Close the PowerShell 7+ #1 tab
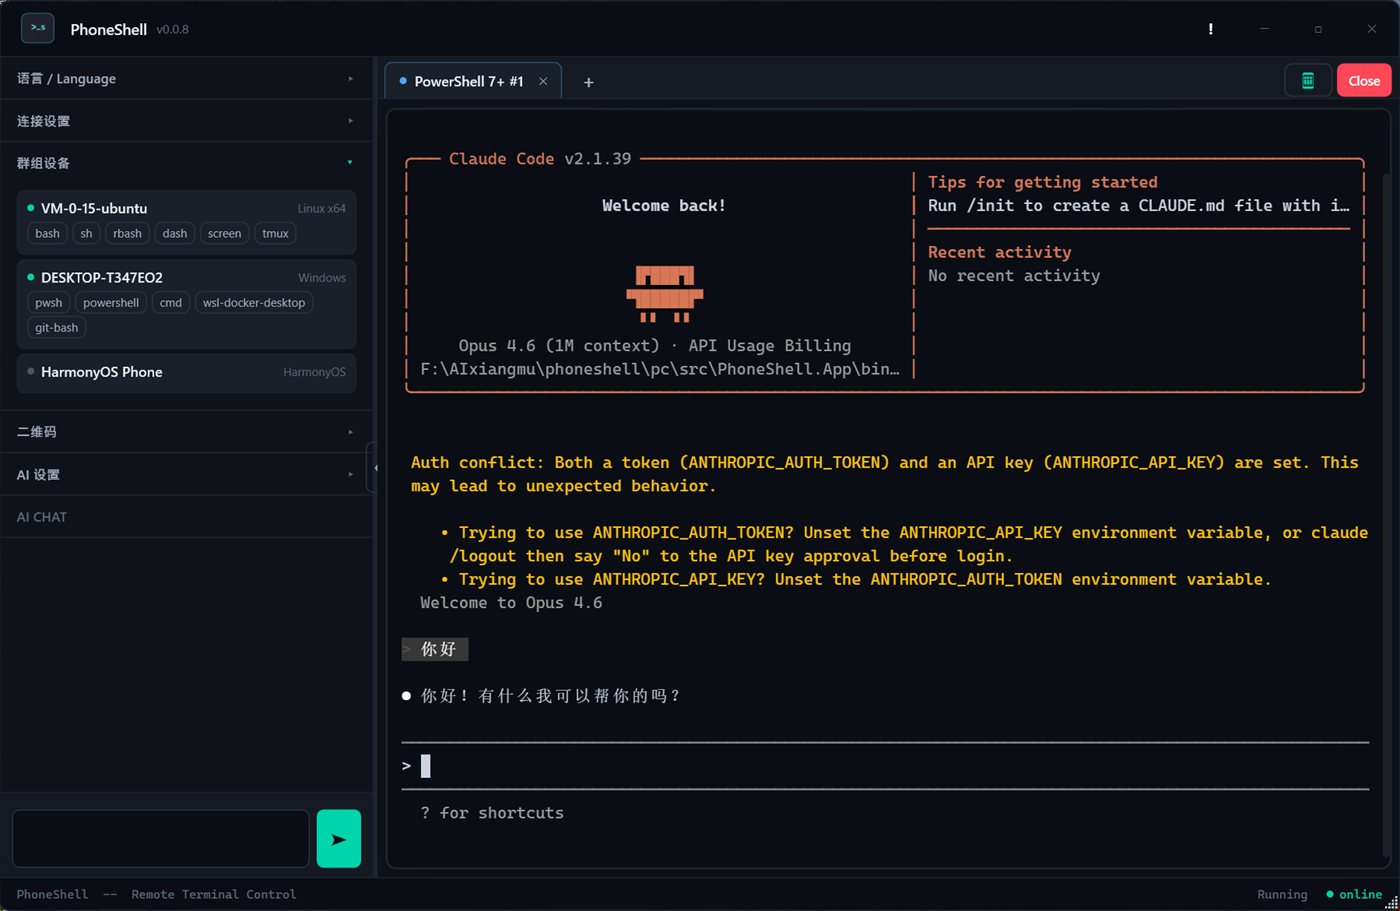Screen dimensions: 1400x911 coord(543,82)
